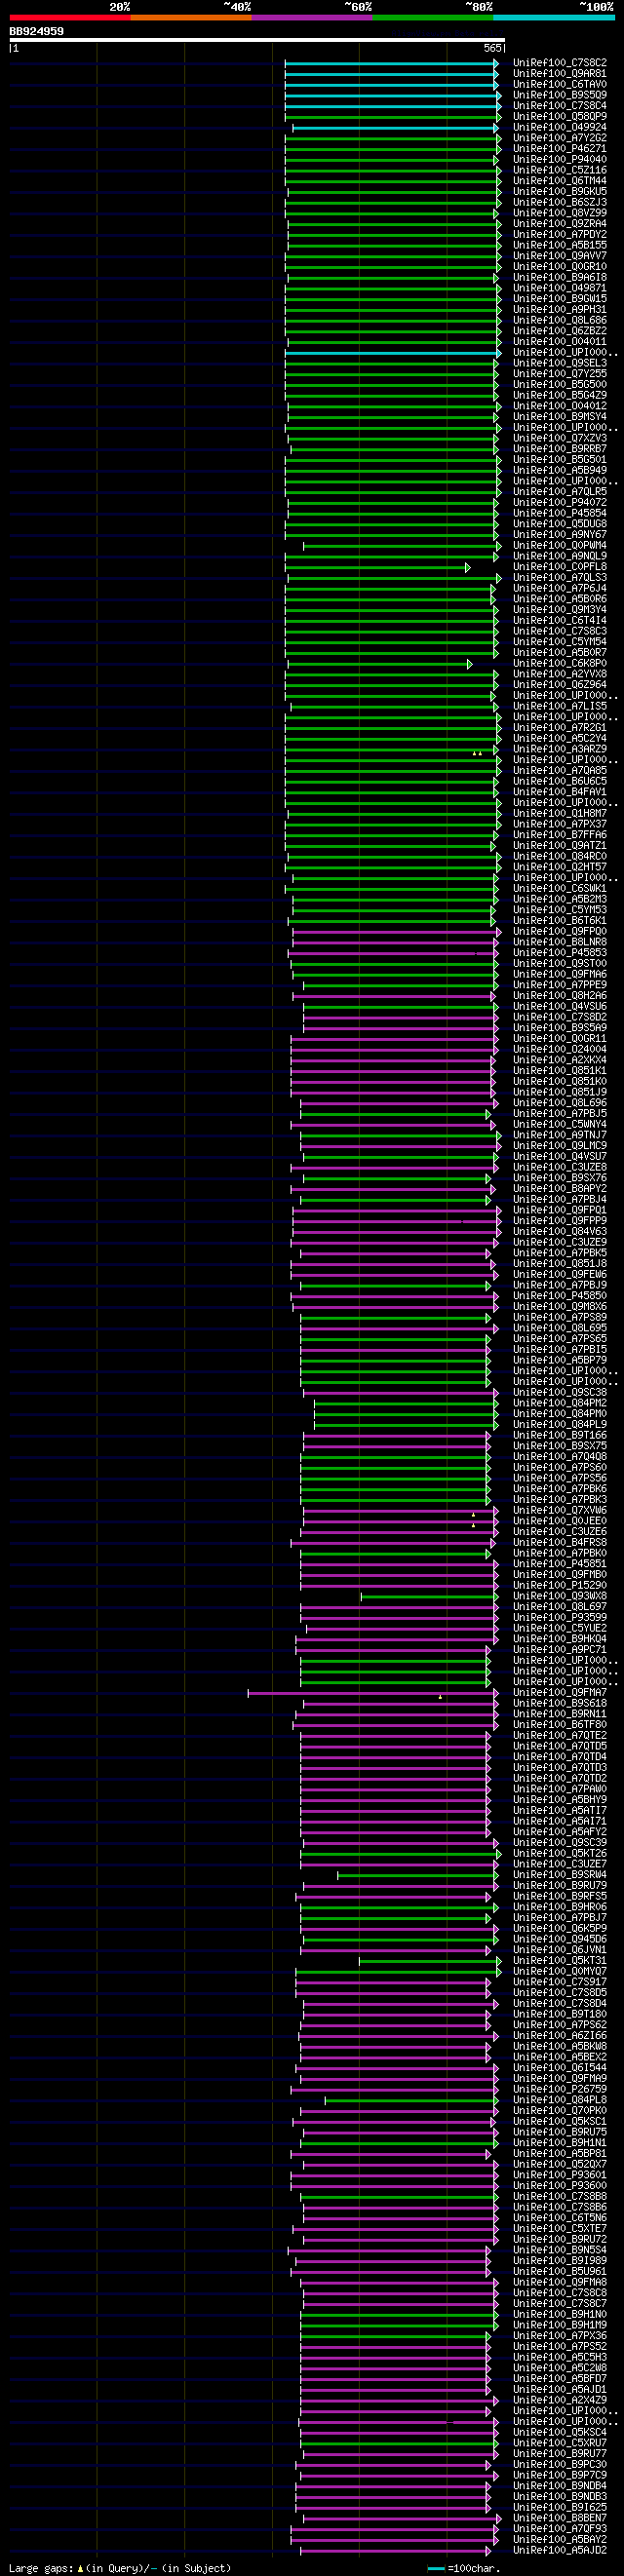
Task: Click the UniRef100_Q6TM44 label
Action: pos(560,181)
